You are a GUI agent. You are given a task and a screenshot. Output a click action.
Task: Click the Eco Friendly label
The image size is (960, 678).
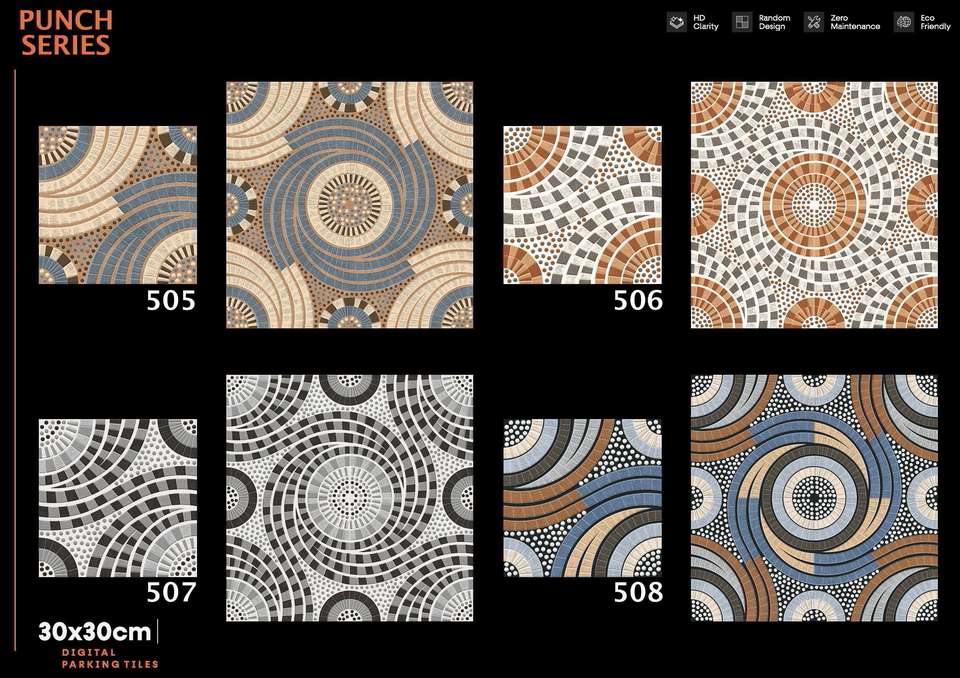935,23
